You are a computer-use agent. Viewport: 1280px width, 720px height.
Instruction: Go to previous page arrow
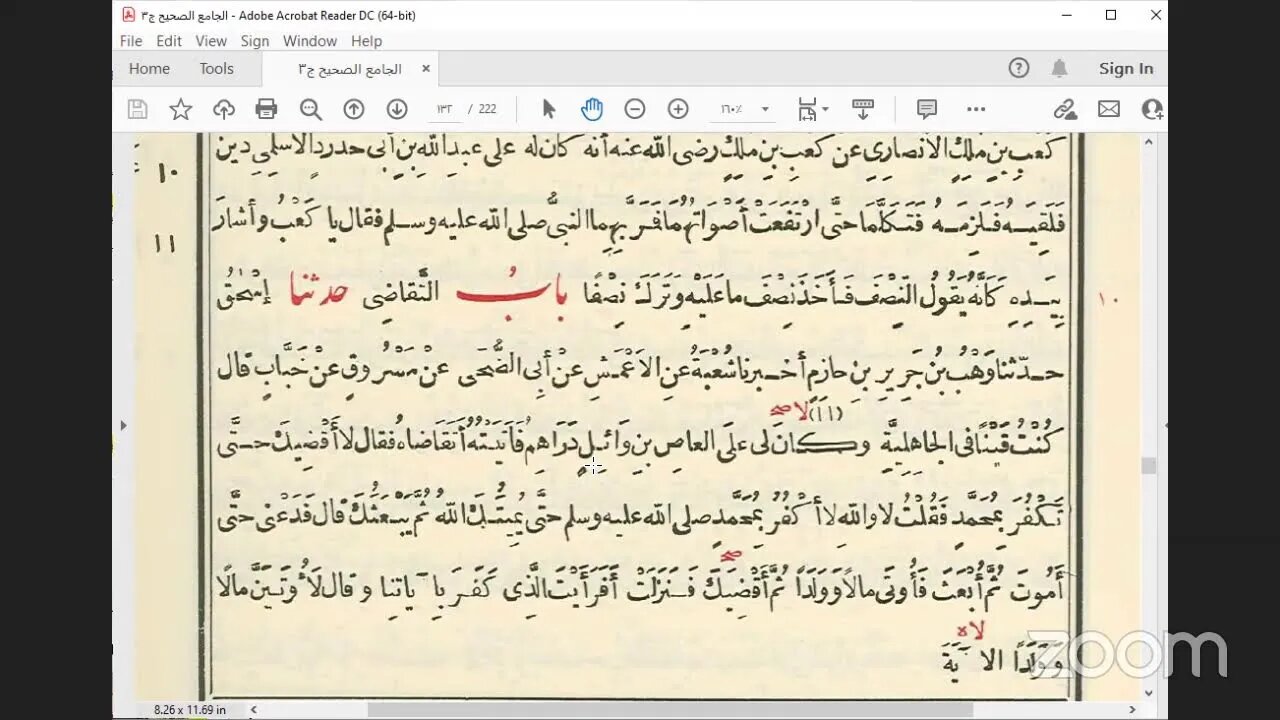(354, 109)
